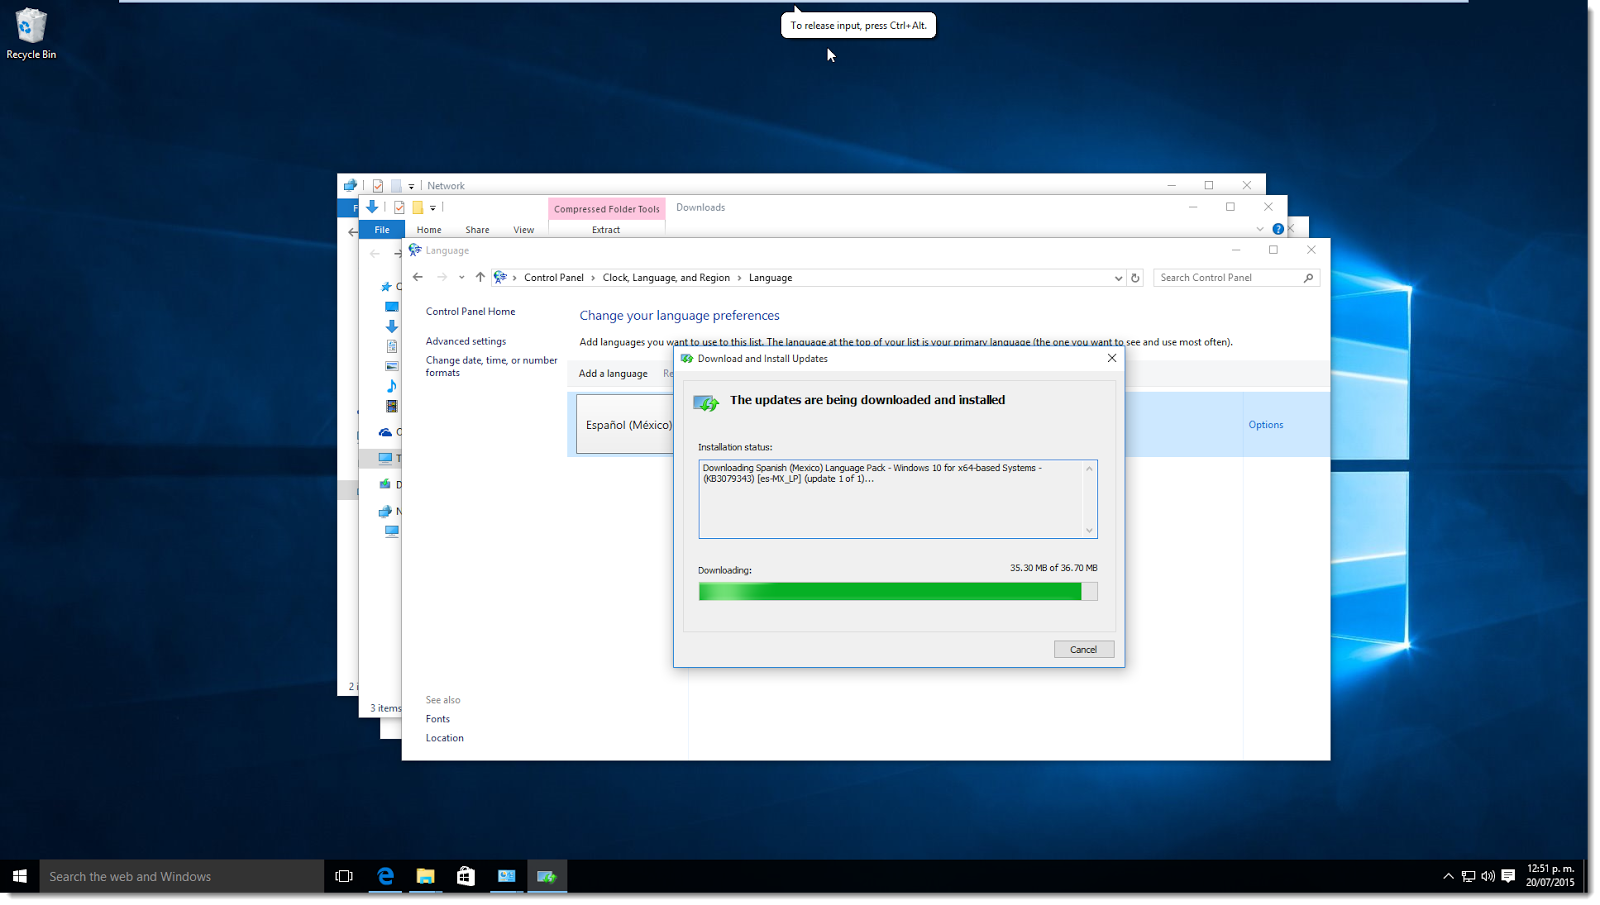
Task: Click the installation status text box
Action: click(898, 499)
